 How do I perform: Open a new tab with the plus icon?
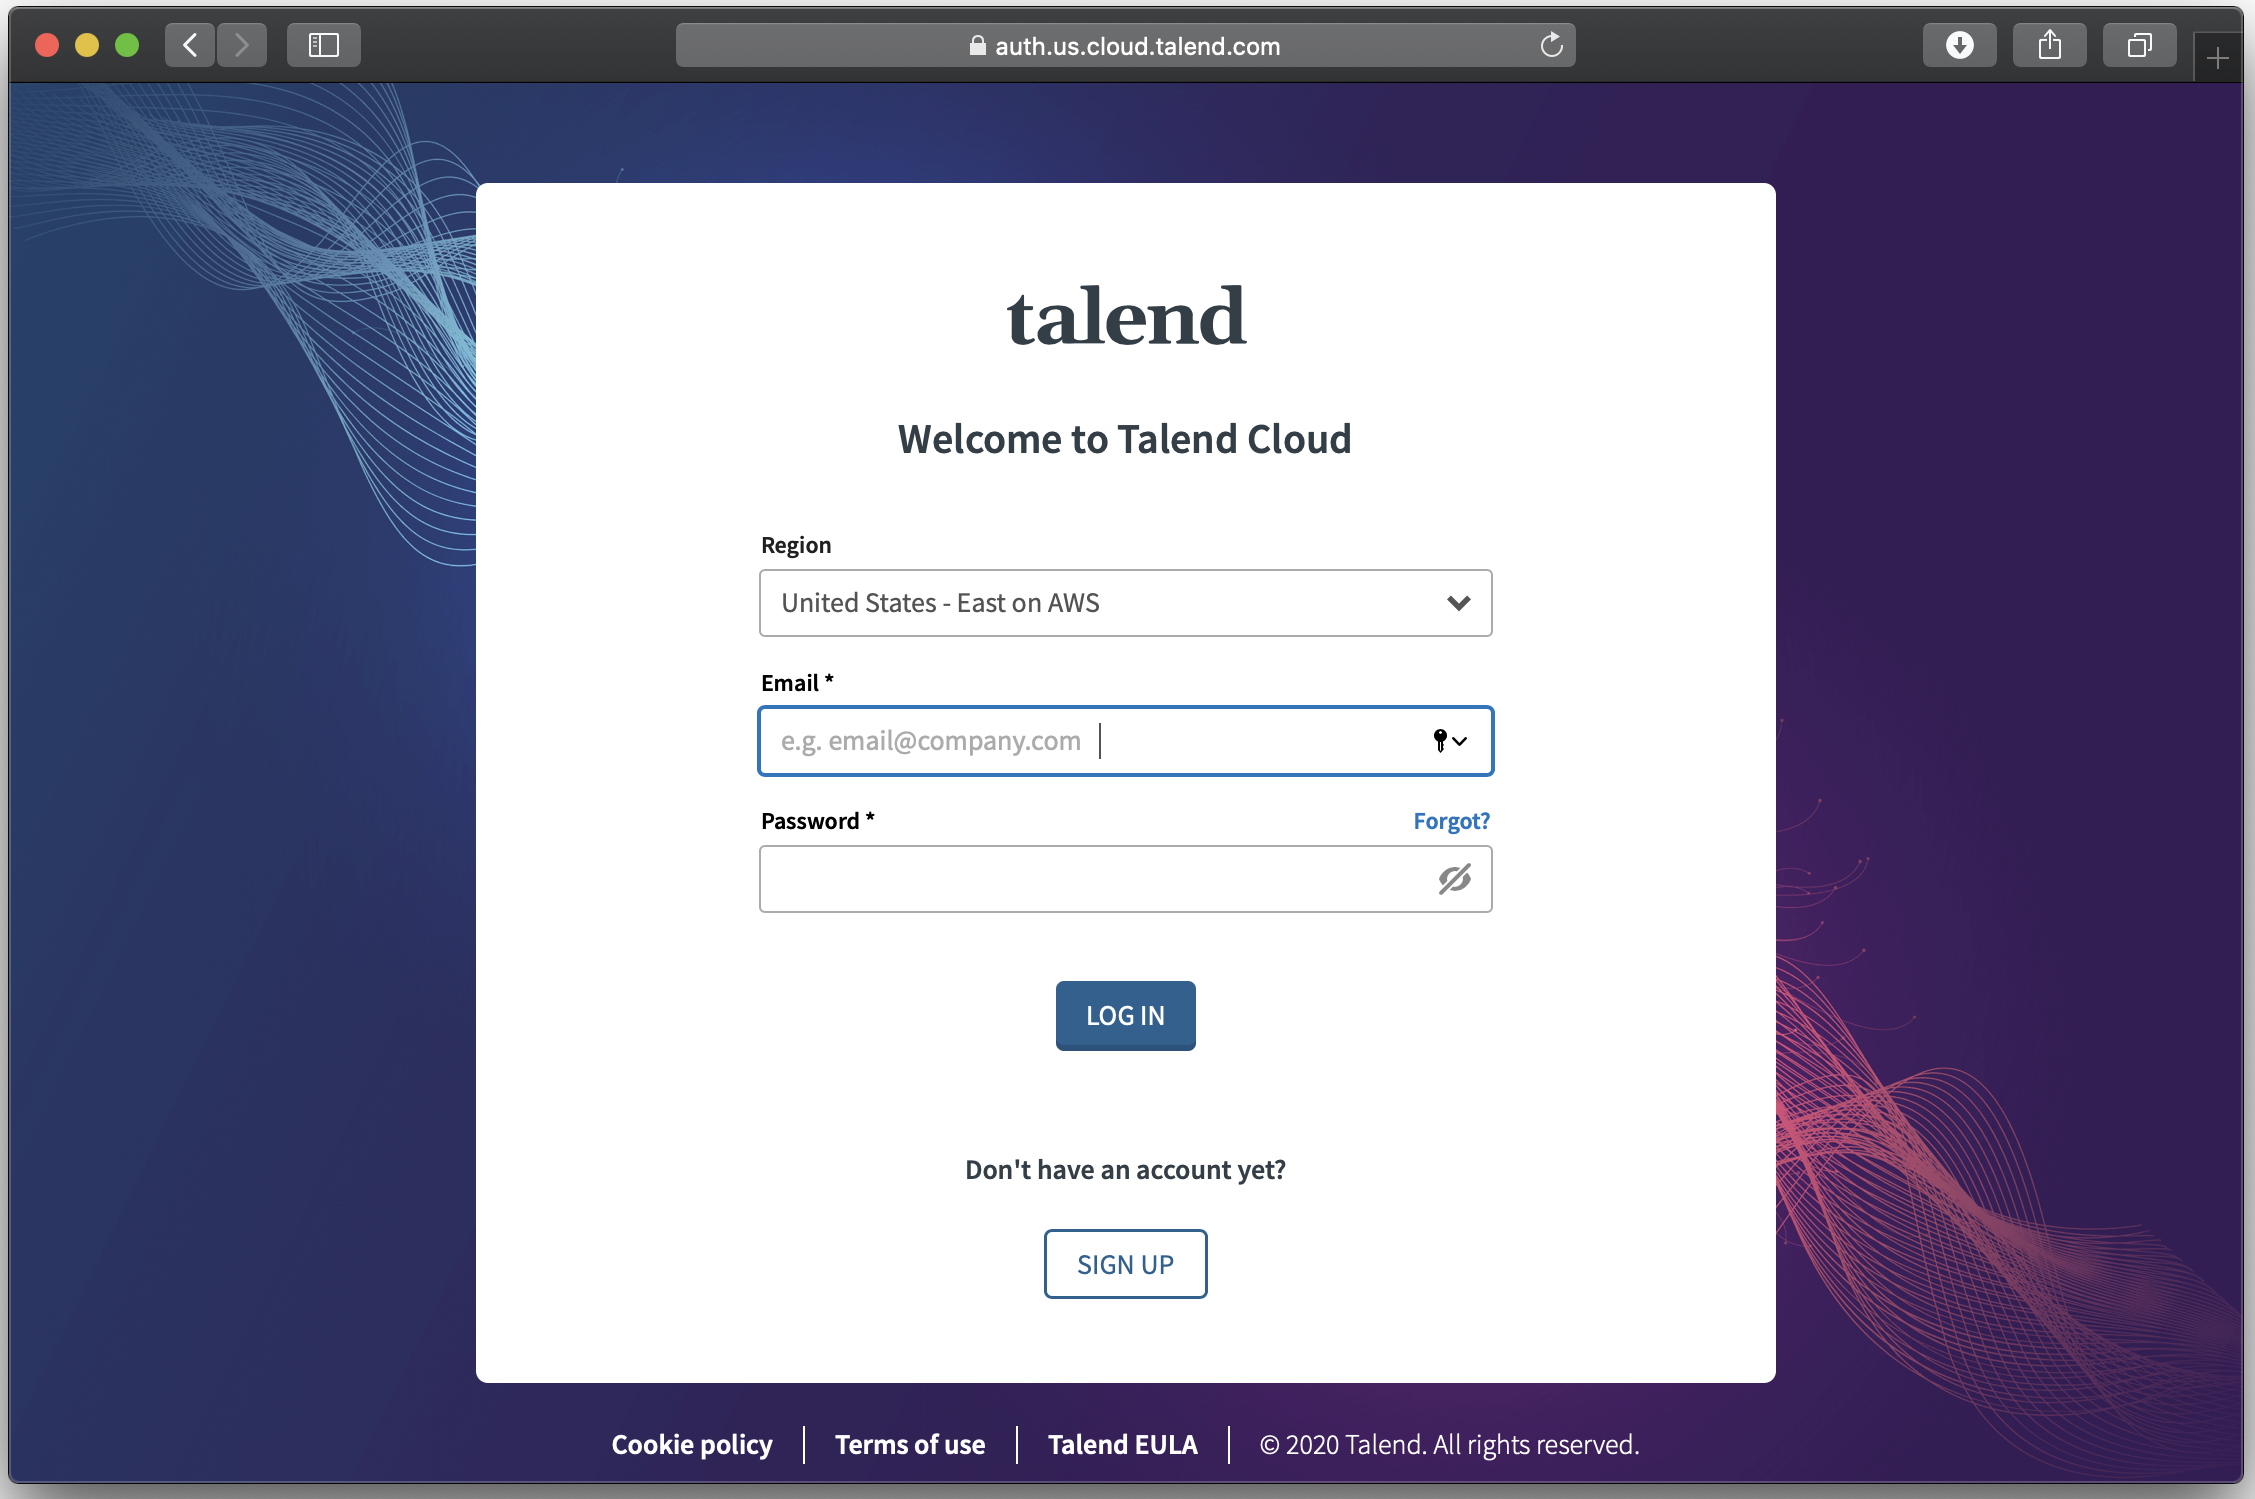2216,56
